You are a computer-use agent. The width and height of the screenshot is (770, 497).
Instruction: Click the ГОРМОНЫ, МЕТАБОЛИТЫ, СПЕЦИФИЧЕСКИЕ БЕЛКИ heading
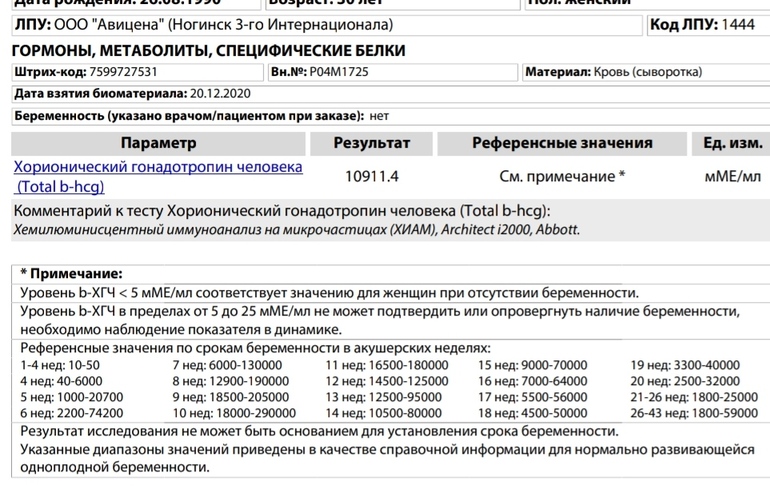pyautogui.click(x=208, y=50)
